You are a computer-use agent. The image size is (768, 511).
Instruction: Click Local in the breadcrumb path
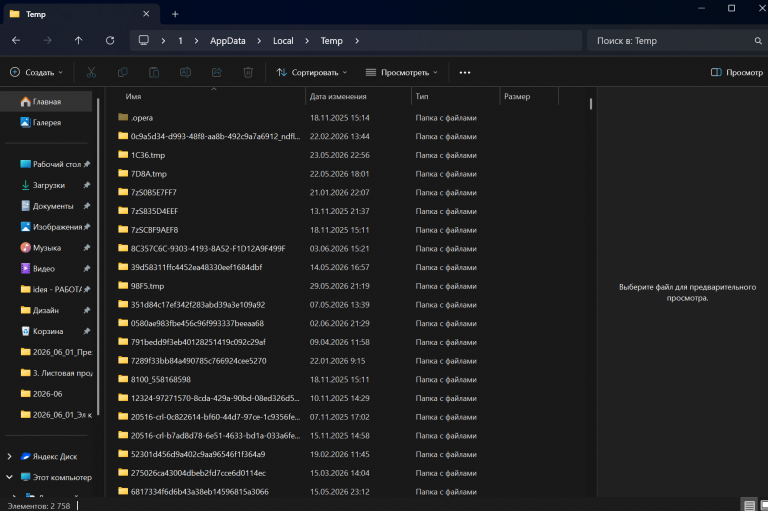click(283, 41)
